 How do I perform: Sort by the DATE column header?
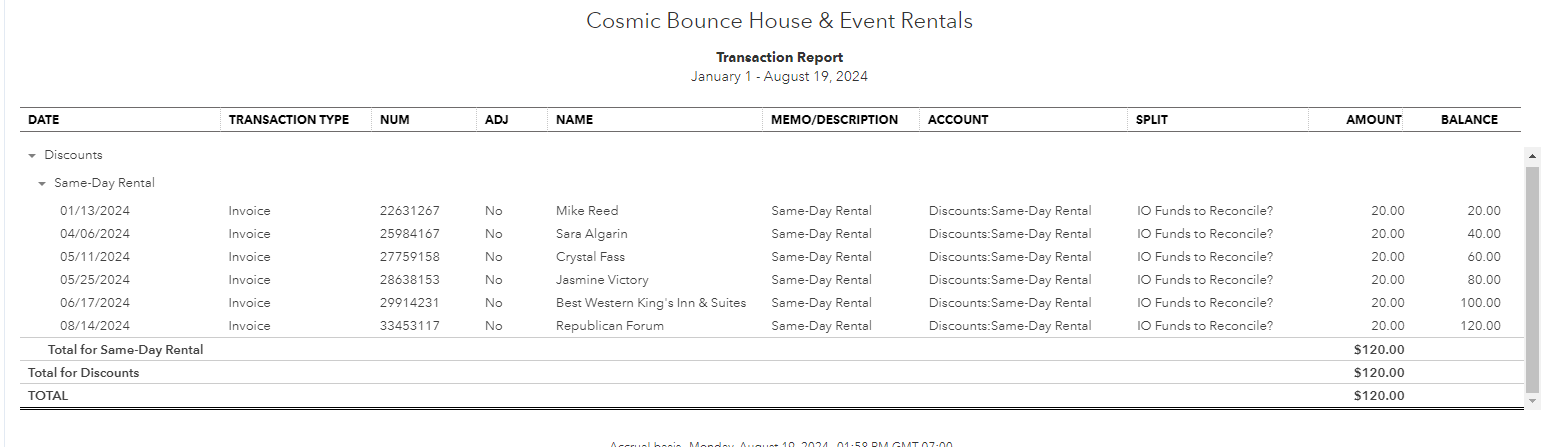coord(44,120)
